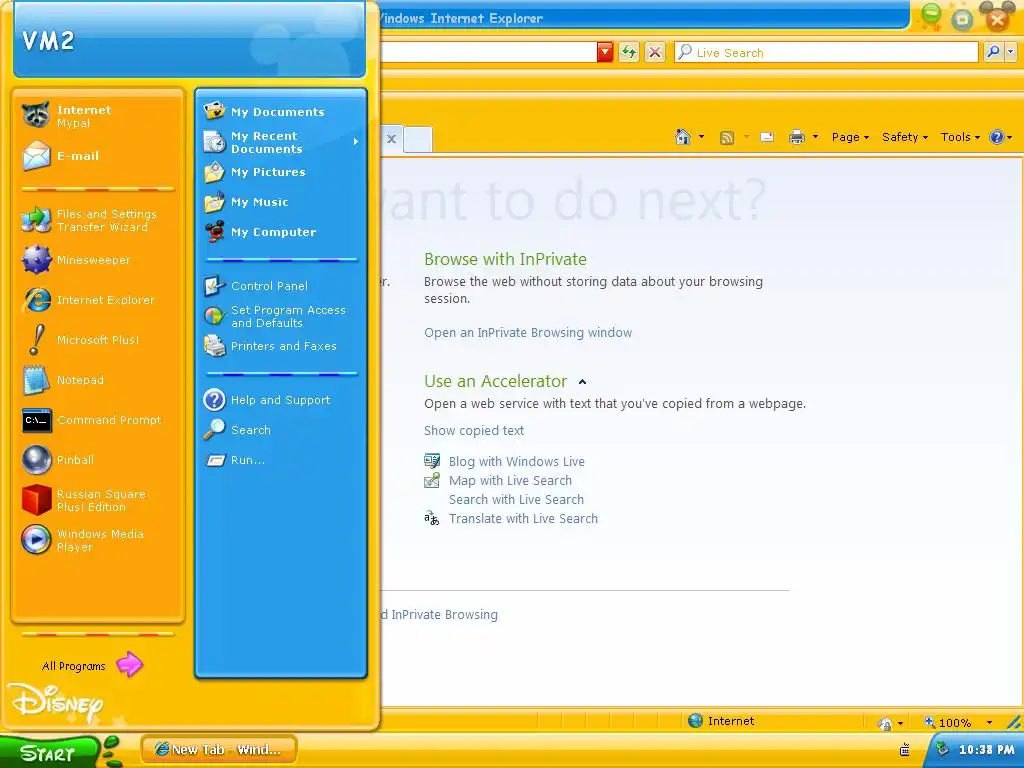Click the Internet zone status indicator
This screenshot has height=768, width=1024.
click(x=722, y=721)
